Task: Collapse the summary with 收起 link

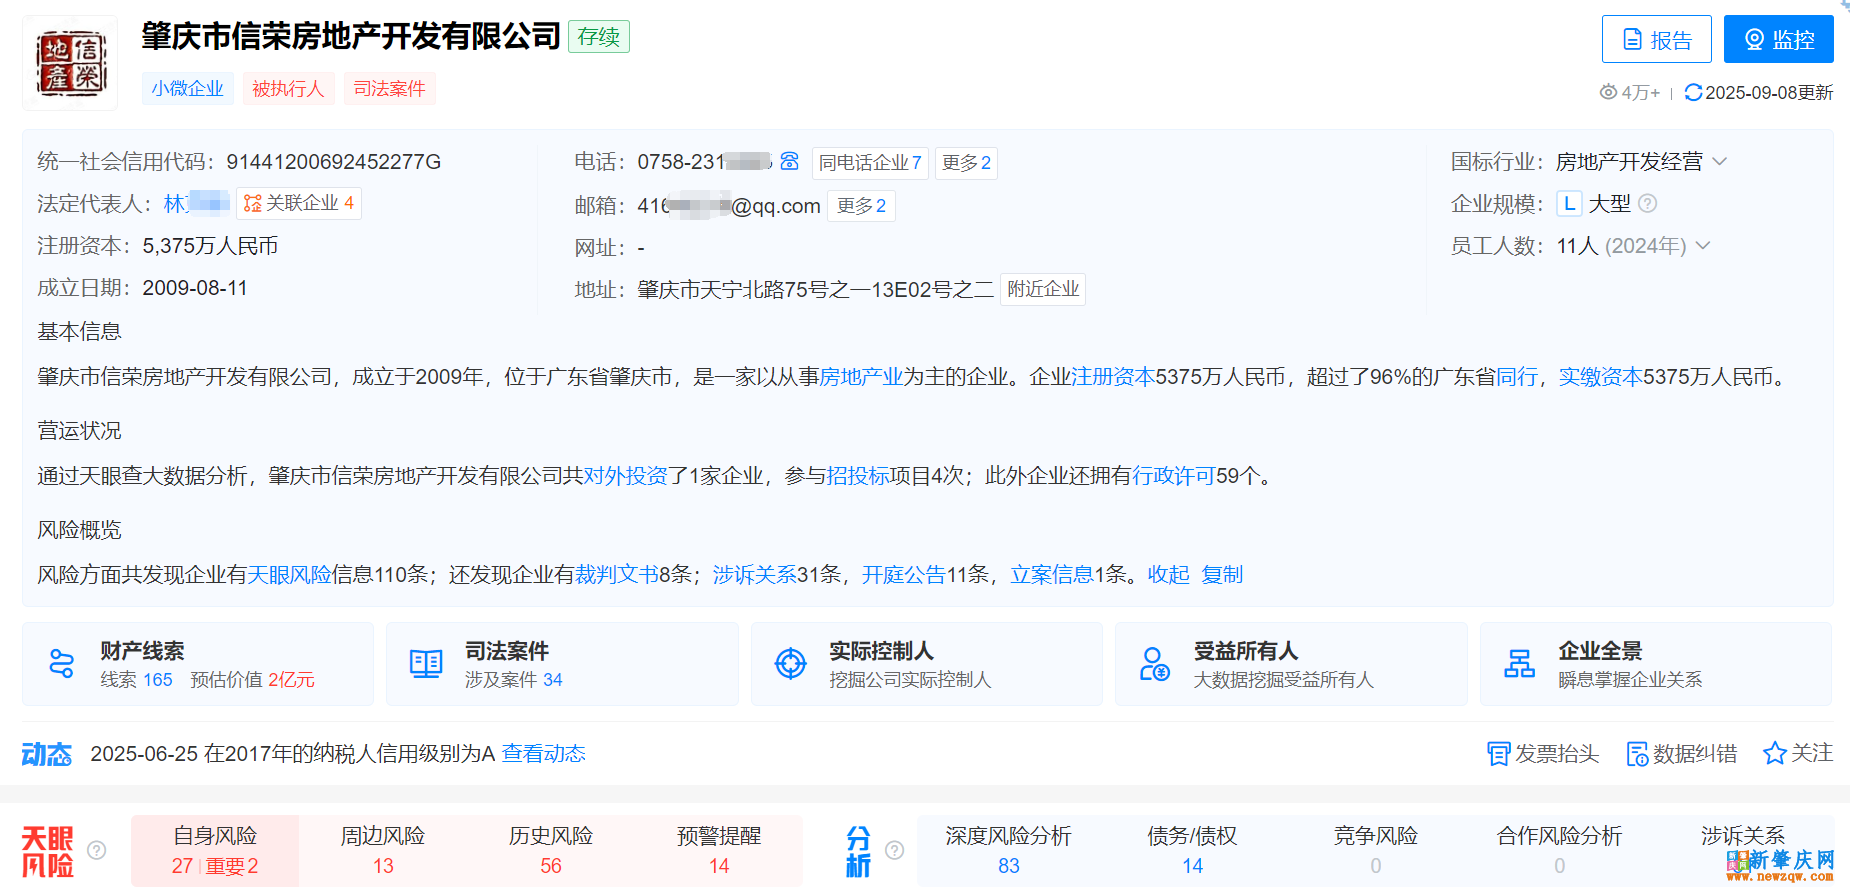Action: pos(1168,575)
